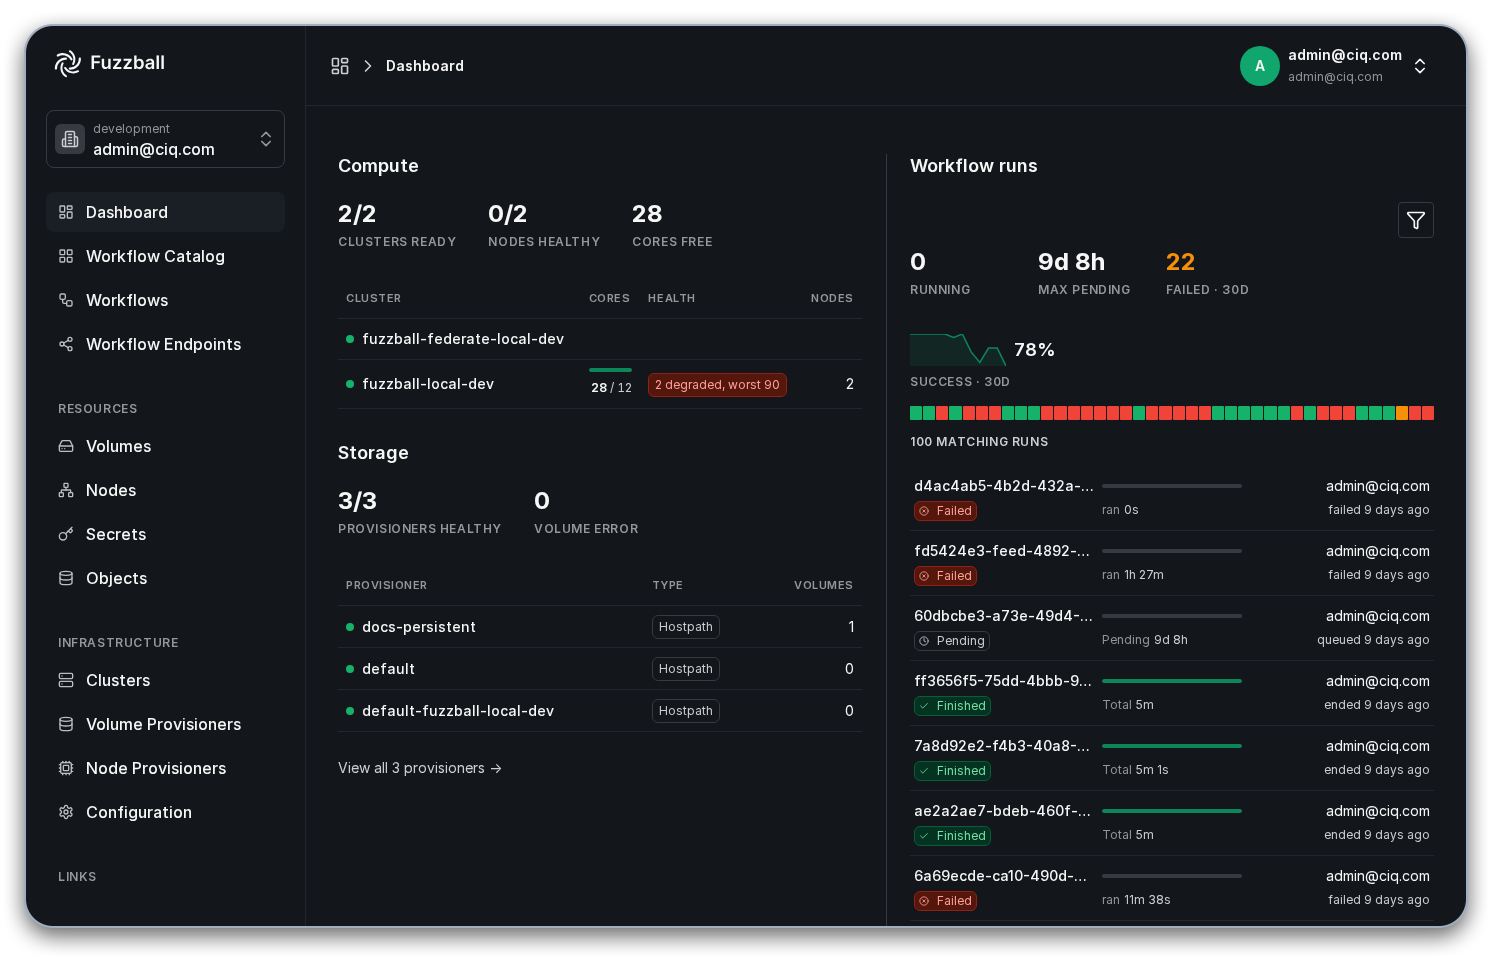This screenshot has width=1492, height=960.
Task: Go to Dashboard in the sidebar
Action: click(165, 212)
